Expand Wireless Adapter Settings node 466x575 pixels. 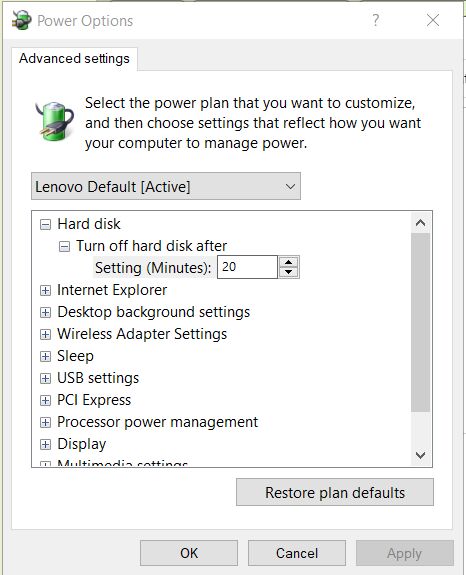pyautogui.click(x=45, y=334)
